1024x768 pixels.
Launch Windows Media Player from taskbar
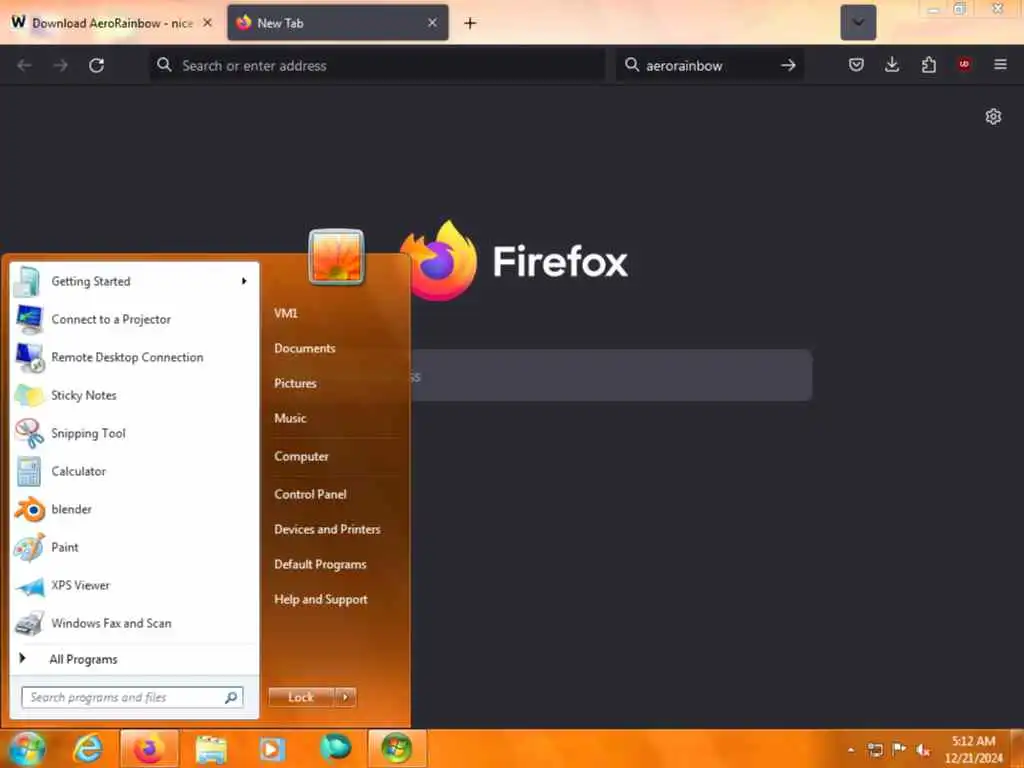(272, 748)
